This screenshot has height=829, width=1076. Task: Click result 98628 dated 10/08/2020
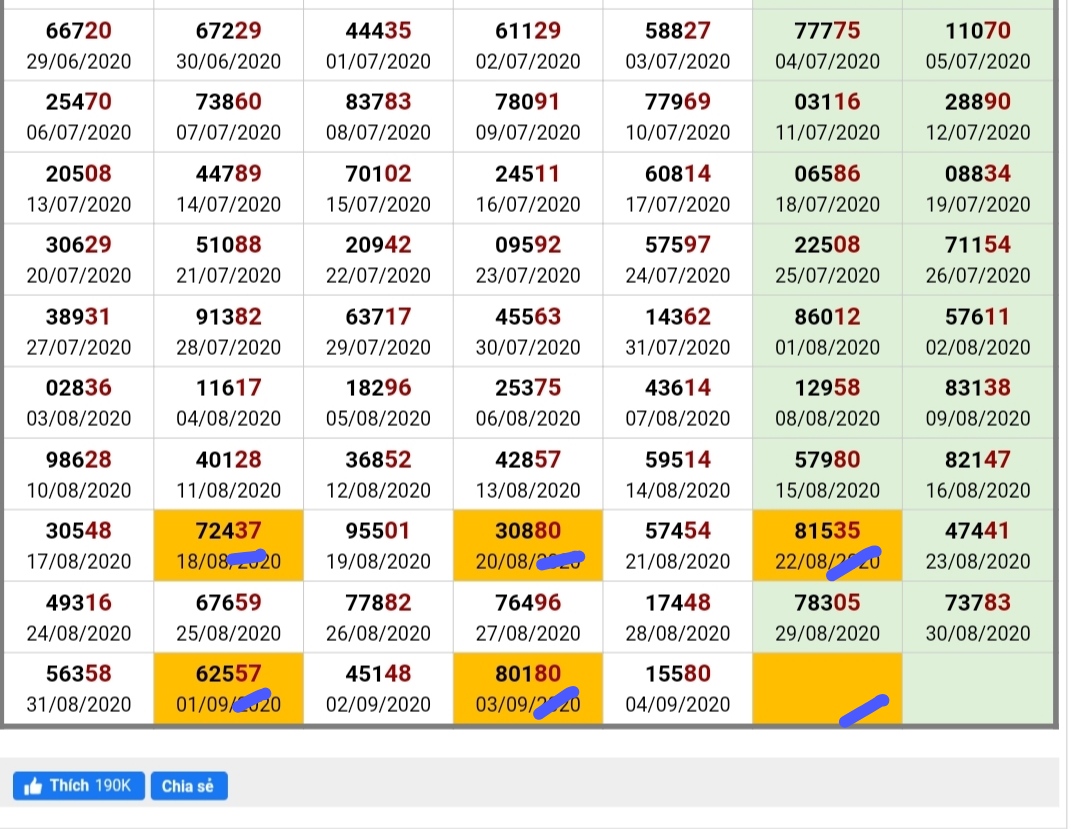point(79,474)
